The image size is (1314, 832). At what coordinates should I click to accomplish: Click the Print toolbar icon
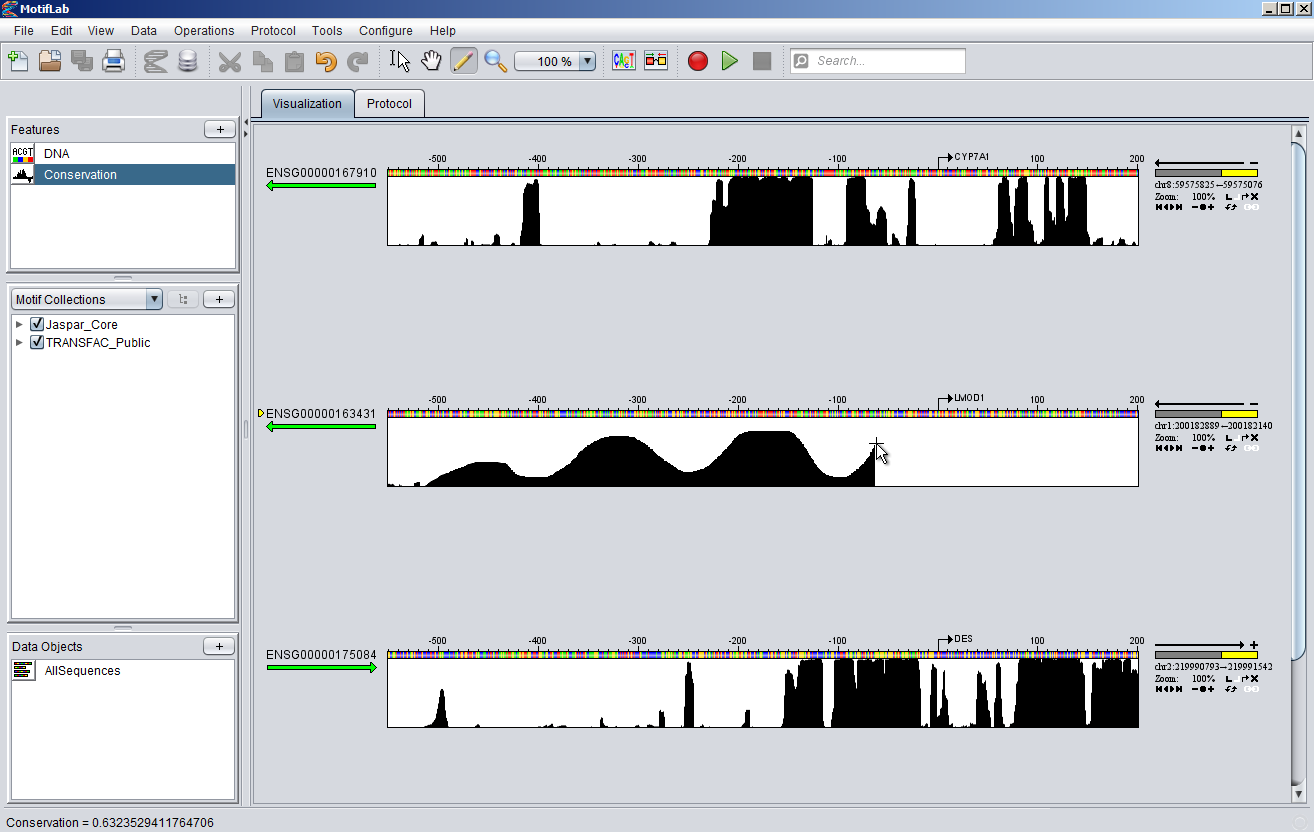pos(114,61)
